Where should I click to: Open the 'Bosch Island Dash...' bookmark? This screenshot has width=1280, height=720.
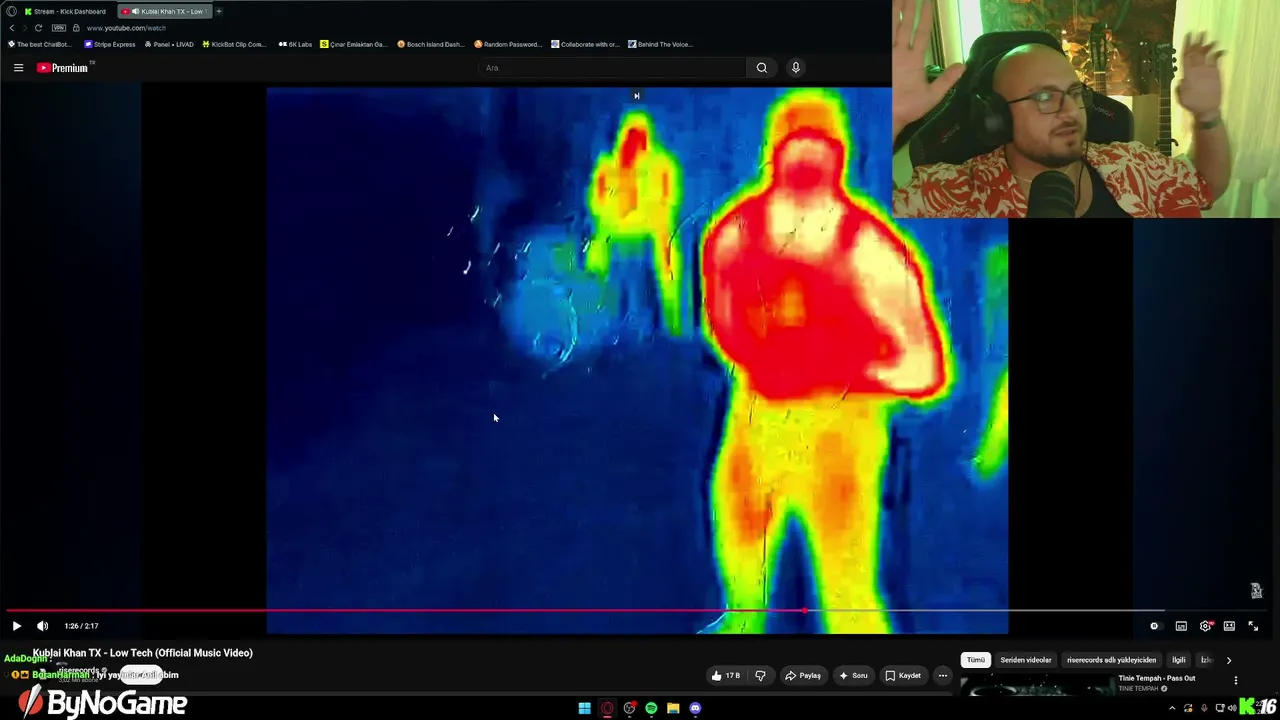[x=431, y=44]
